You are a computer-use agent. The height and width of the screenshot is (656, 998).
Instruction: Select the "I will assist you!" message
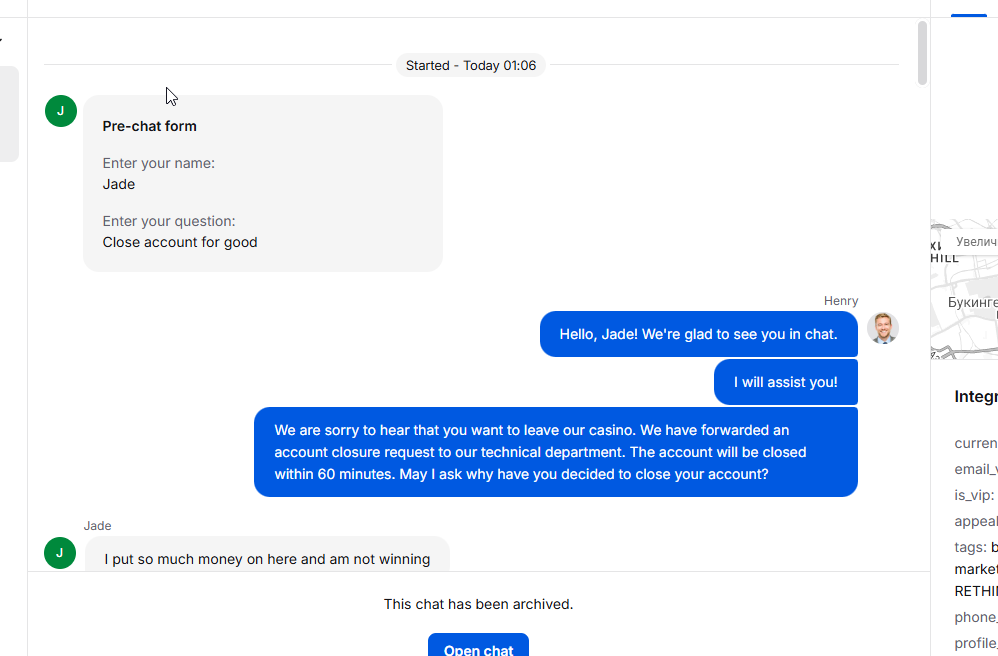coord(786,382)
